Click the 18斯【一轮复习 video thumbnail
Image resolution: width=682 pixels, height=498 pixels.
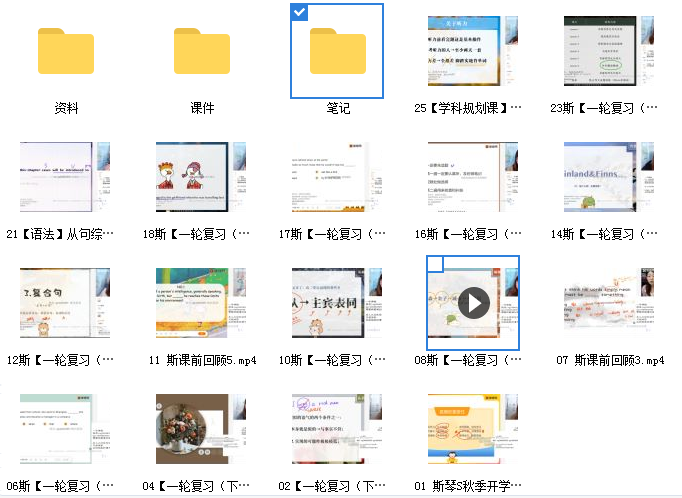pyautogui.click(x=202, y=177)
